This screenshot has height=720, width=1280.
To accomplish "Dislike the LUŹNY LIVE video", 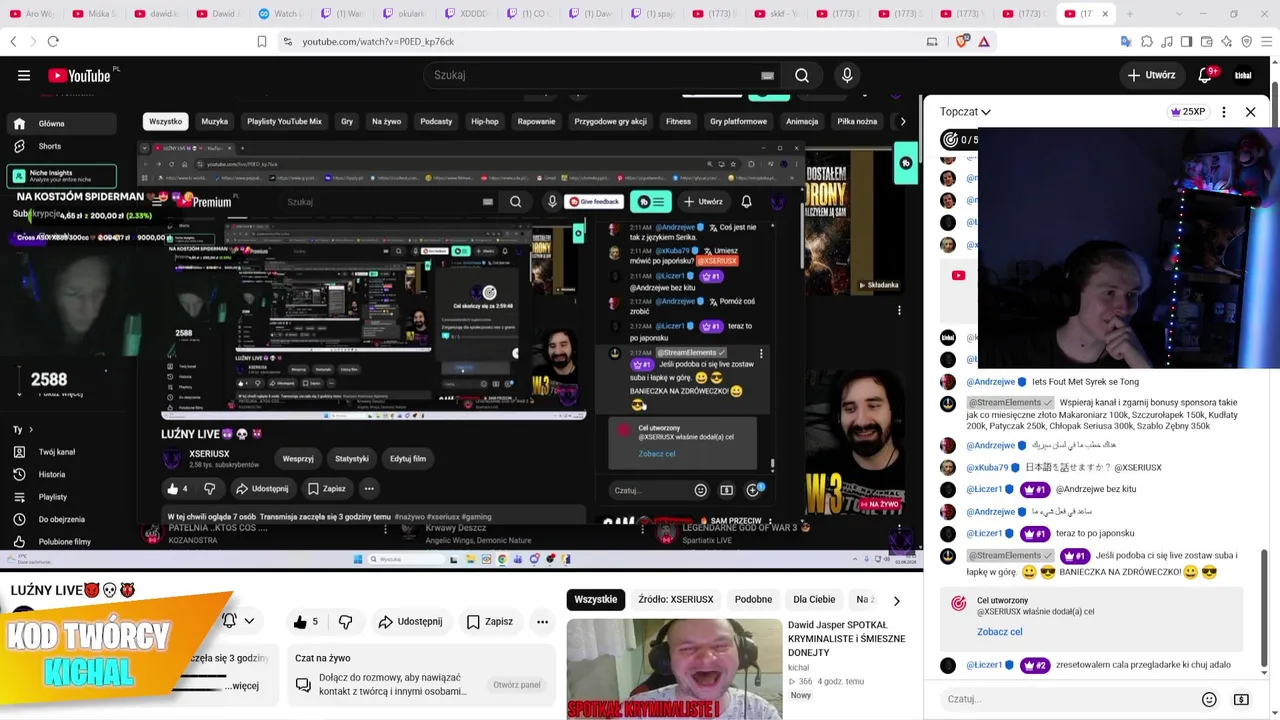I will click(345, 622).
